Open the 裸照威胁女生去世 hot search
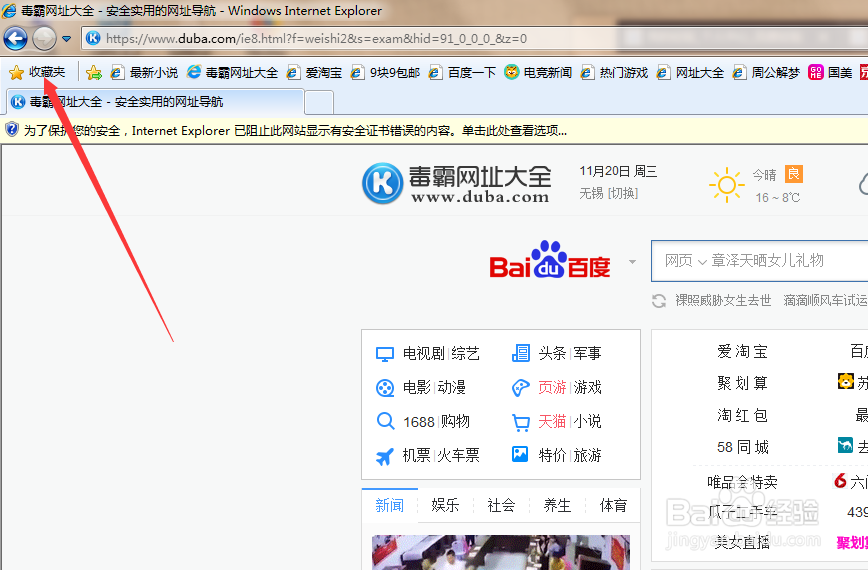The image size is (868, 570). click(x=723, y=300)
